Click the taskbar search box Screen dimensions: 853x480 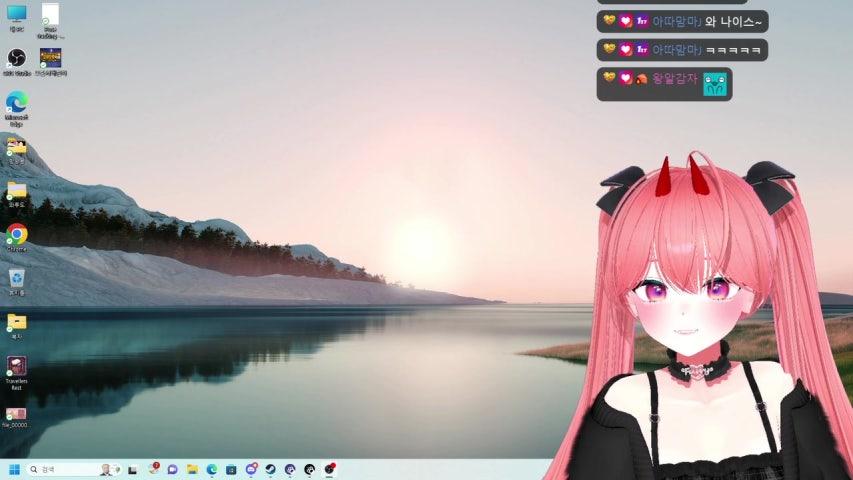[x=73, y=469]
